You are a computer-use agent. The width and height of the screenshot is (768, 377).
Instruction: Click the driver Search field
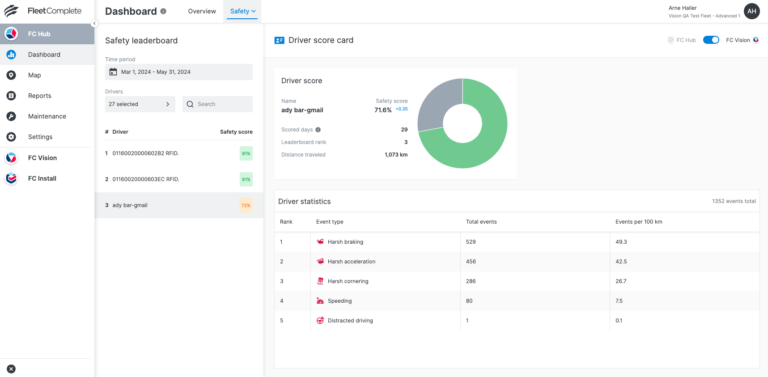(217, 104)
